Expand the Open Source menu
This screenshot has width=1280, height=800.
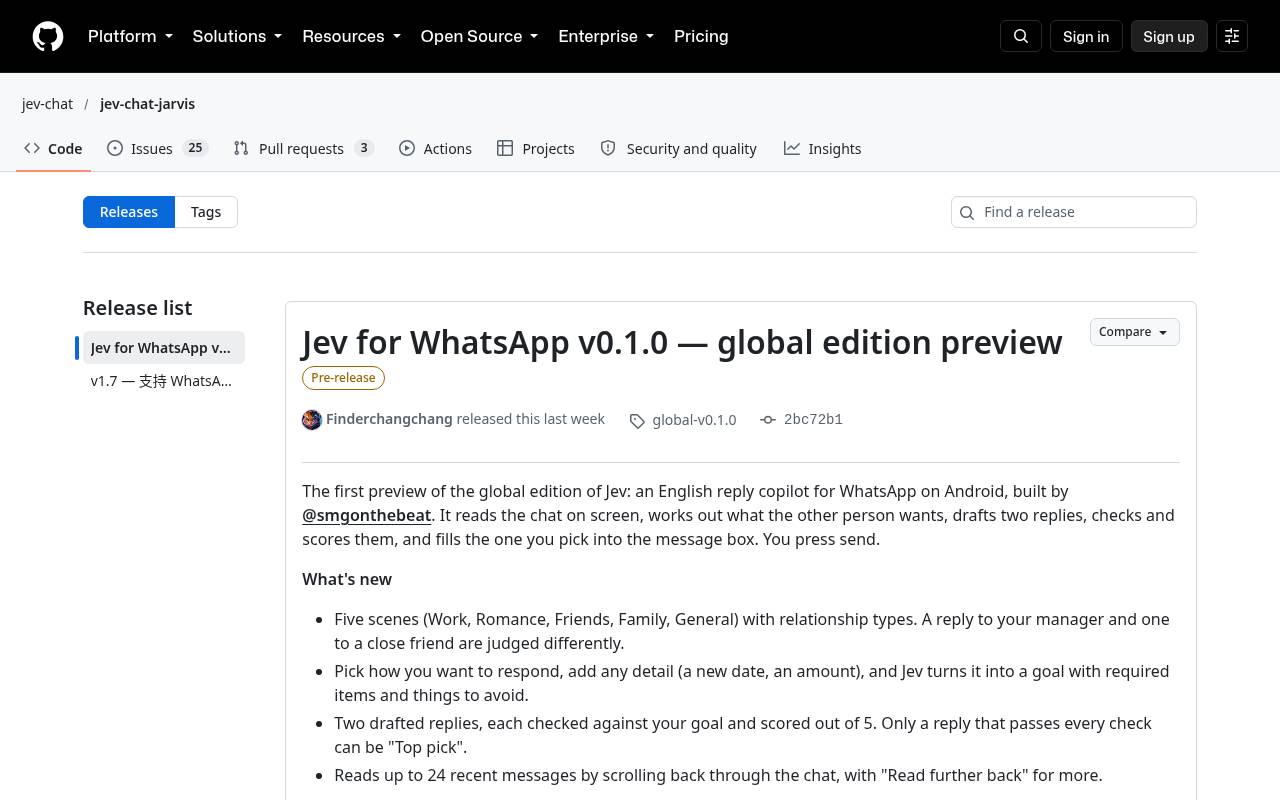pos(479,36)
